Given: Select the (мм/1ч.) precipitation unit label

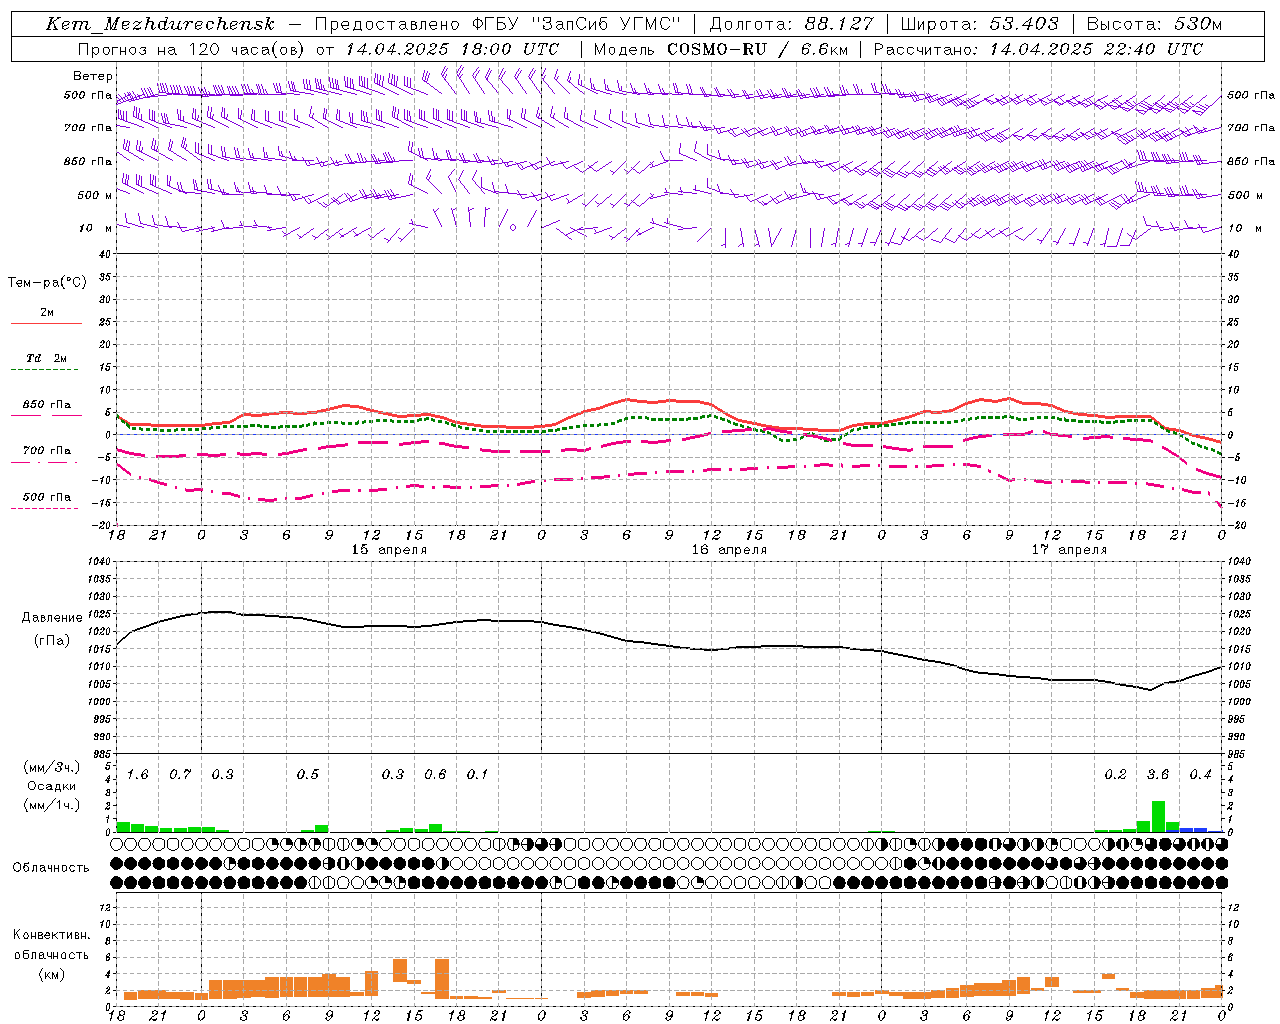Looking at the screenshot, I should click(x=52, y=805).
